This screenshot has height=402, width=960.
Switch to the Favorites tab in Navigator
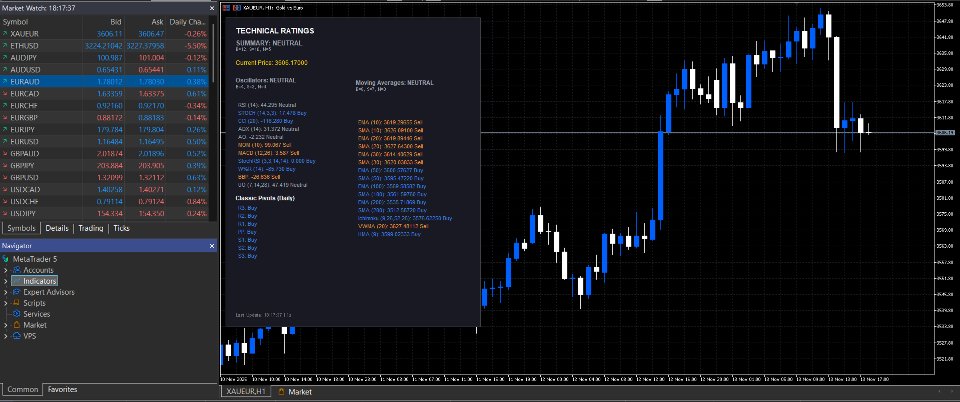[62, 389]
